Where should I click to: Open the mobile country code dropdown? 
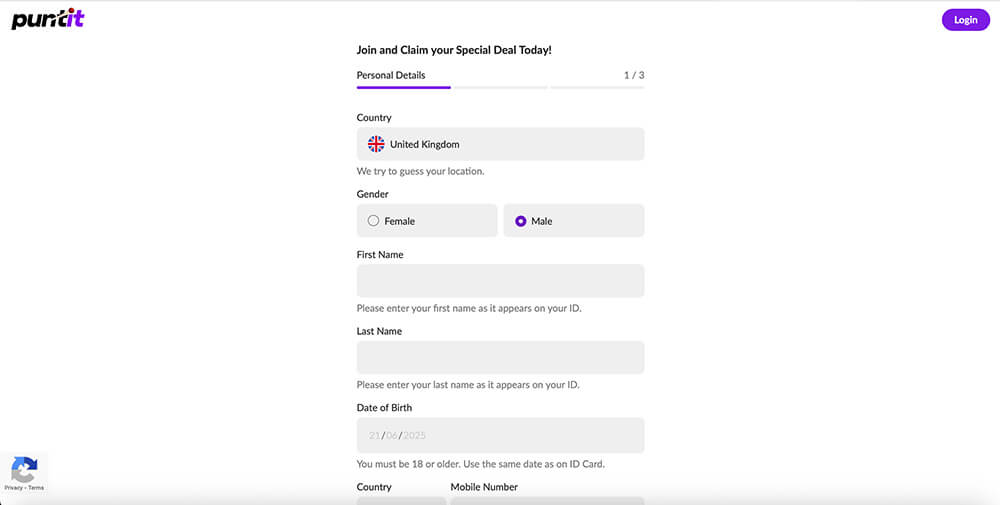[401, 501]
